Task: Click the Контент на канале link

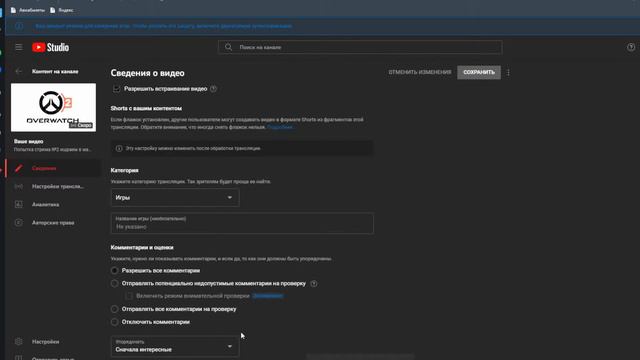Action: click(x=55, y=71)
